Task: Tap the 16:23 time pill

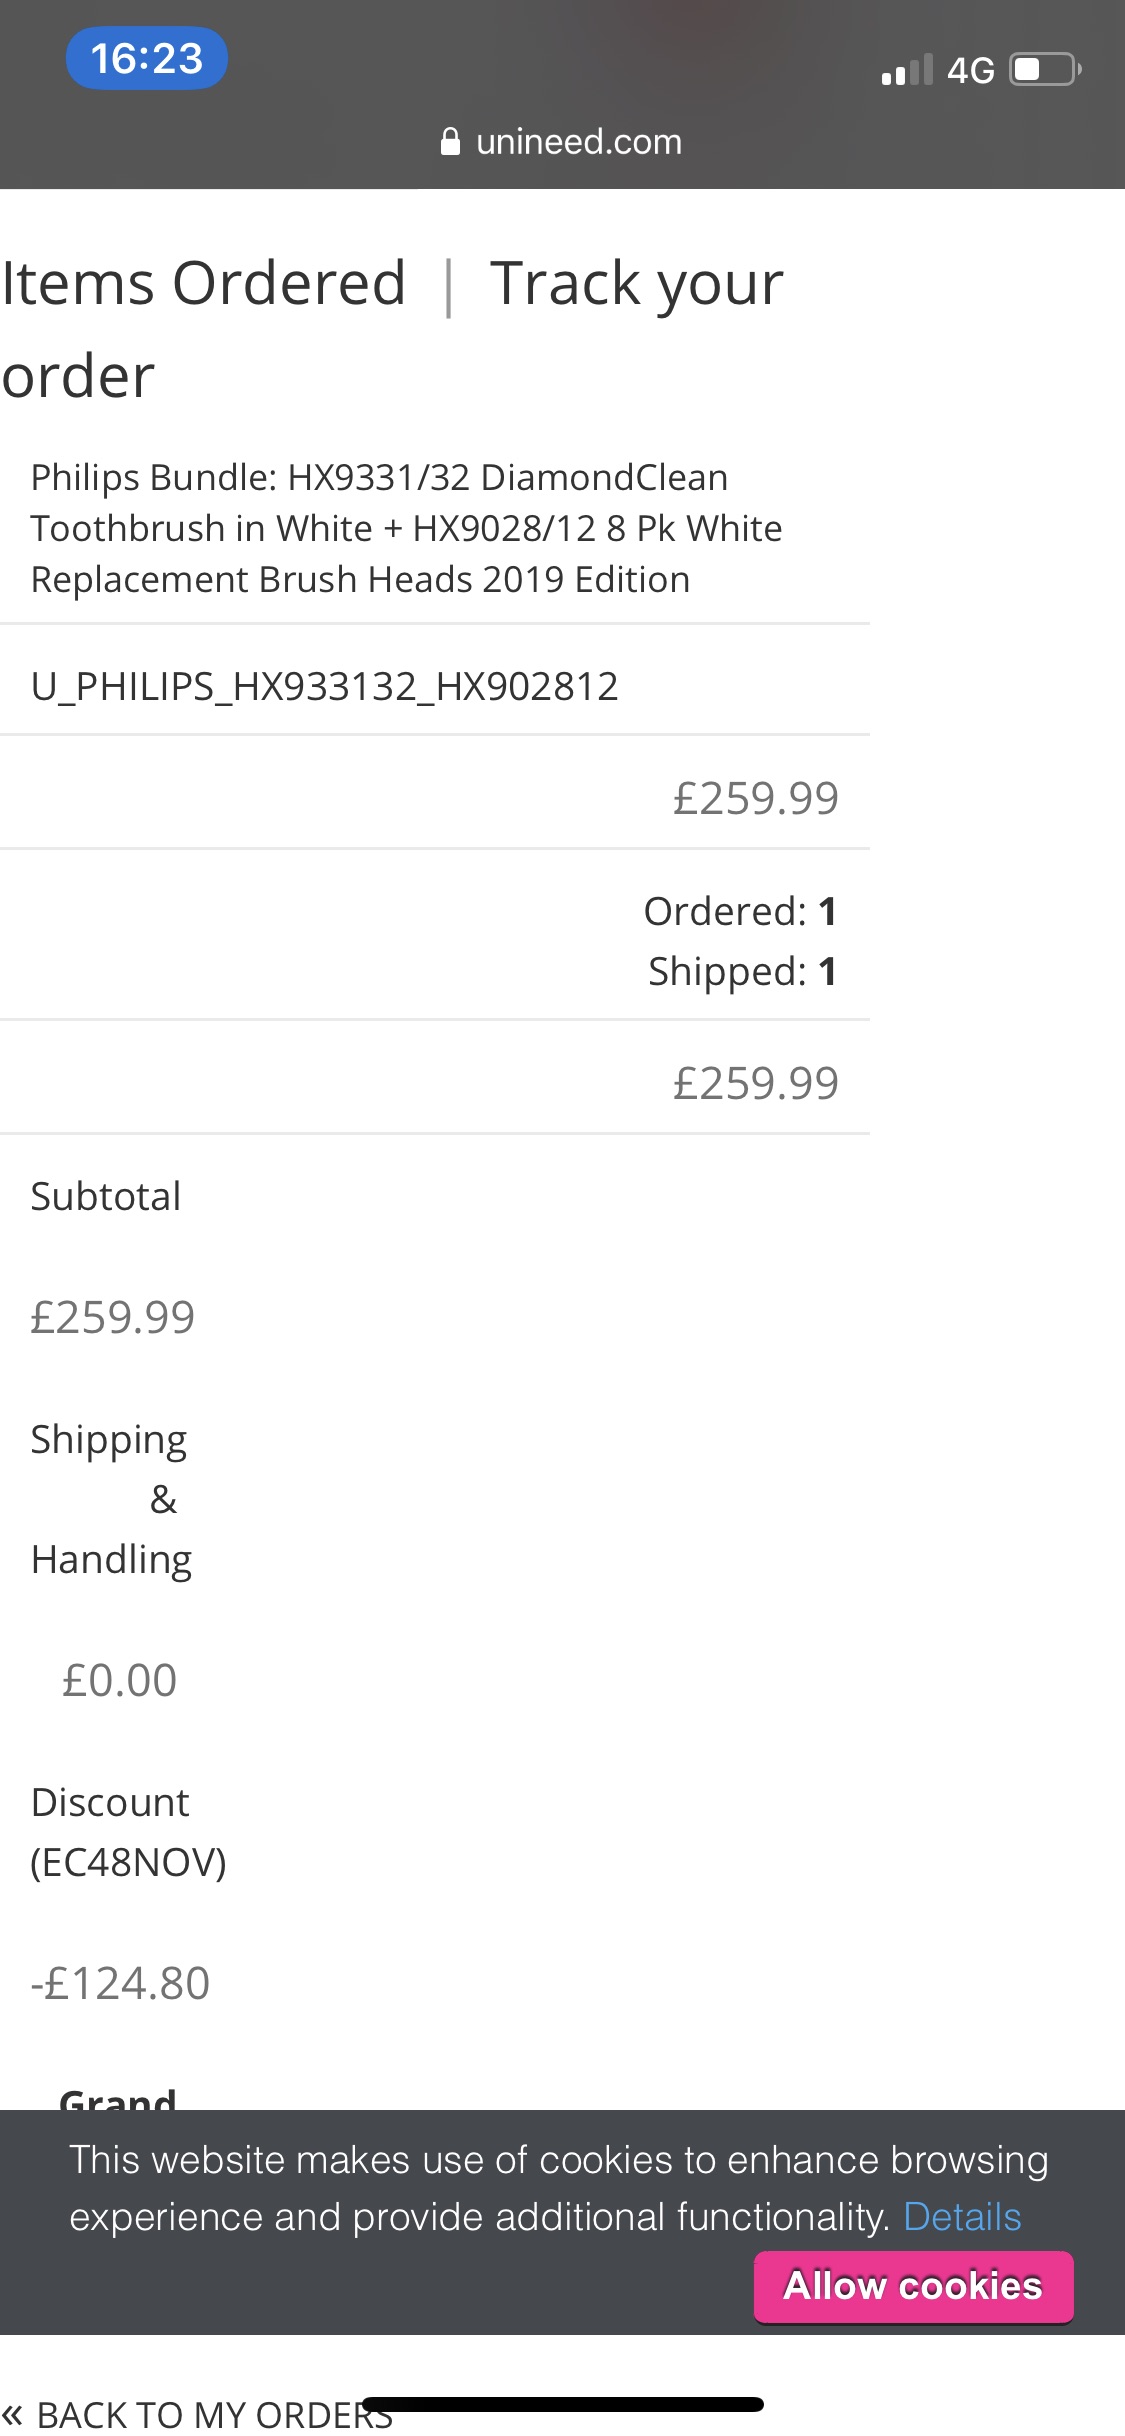Action: pyautogui.click(x=146, y=58)
